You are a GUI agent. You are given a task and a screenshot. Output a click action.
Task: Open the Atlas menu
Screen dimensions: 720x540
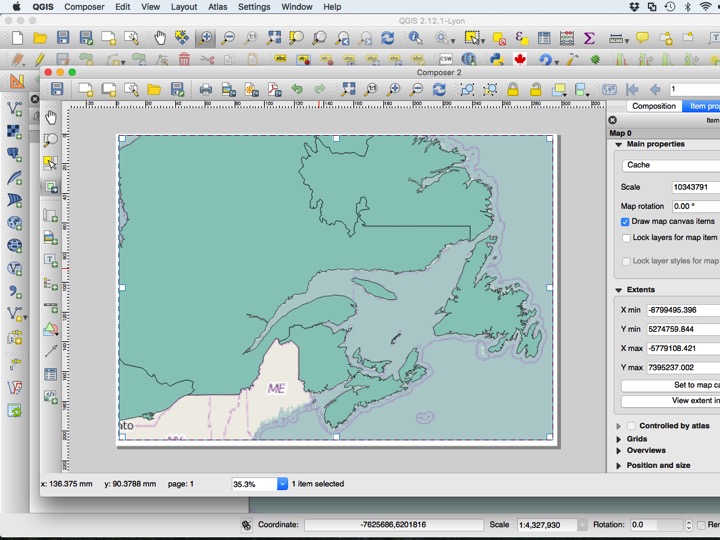[x=218, y=7]
